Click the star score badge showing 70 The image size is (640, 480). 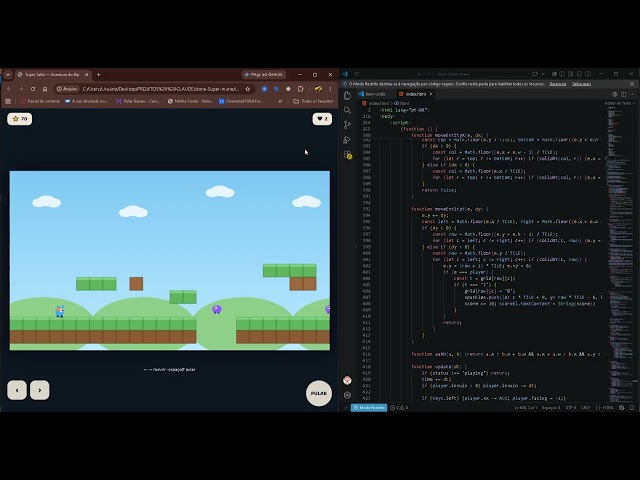pos(20,119)
